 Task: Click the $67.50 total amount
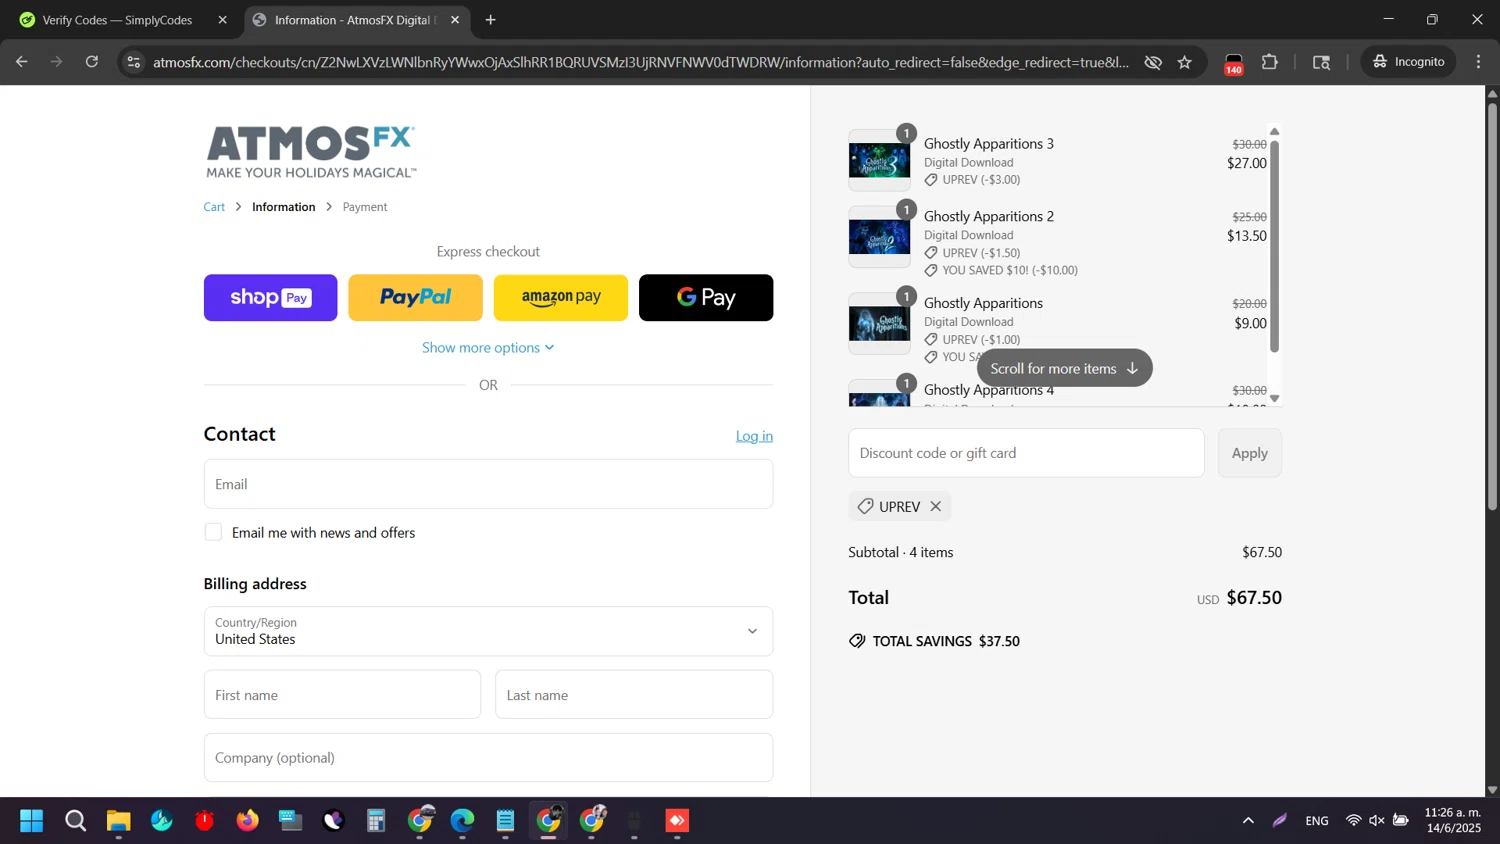pyautogui.click(x=1254, y=597)
